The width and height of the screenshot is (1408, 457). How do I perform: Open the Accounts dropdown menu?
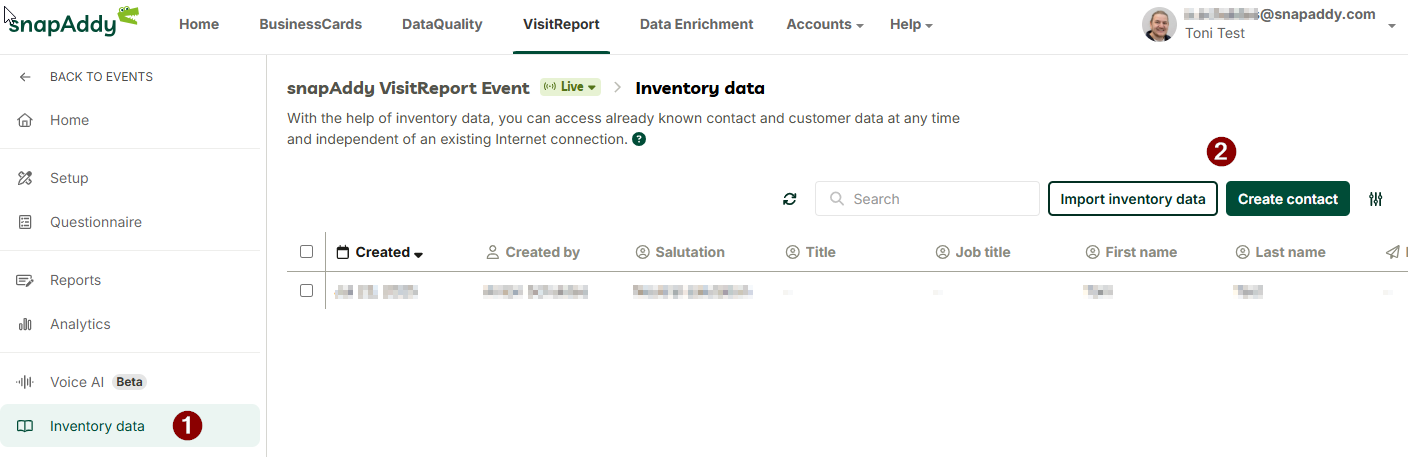pyautogui.click(x=825, y=24)
